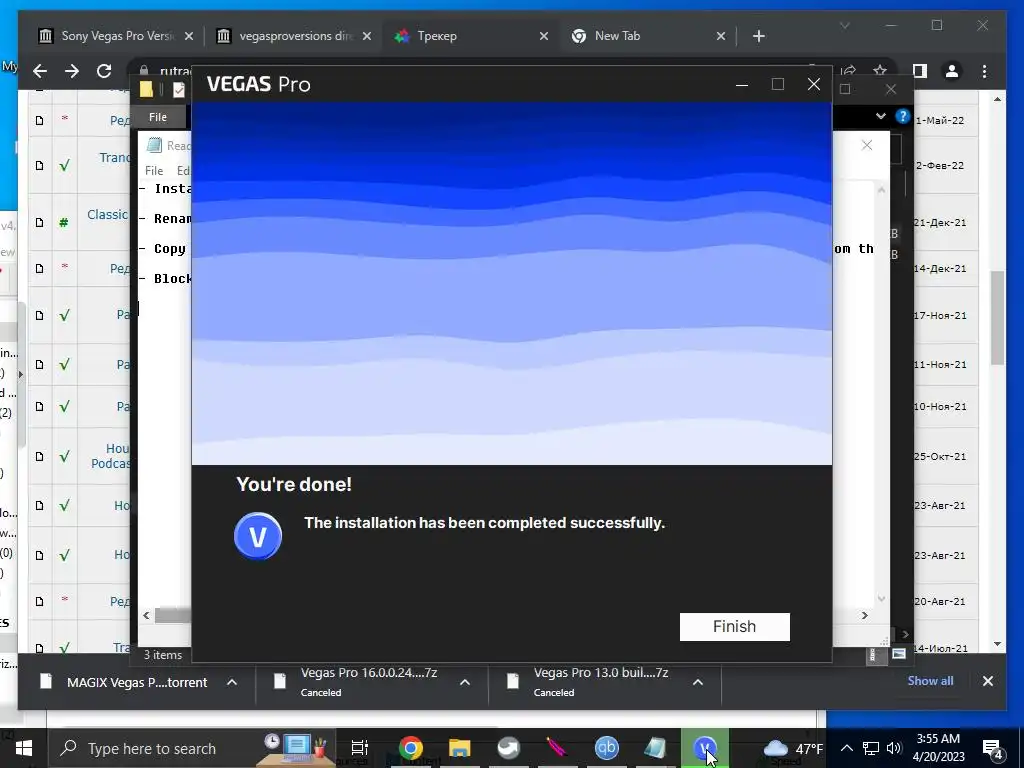
Task: Open the Chrome side panel
Action: pos(920,71)
